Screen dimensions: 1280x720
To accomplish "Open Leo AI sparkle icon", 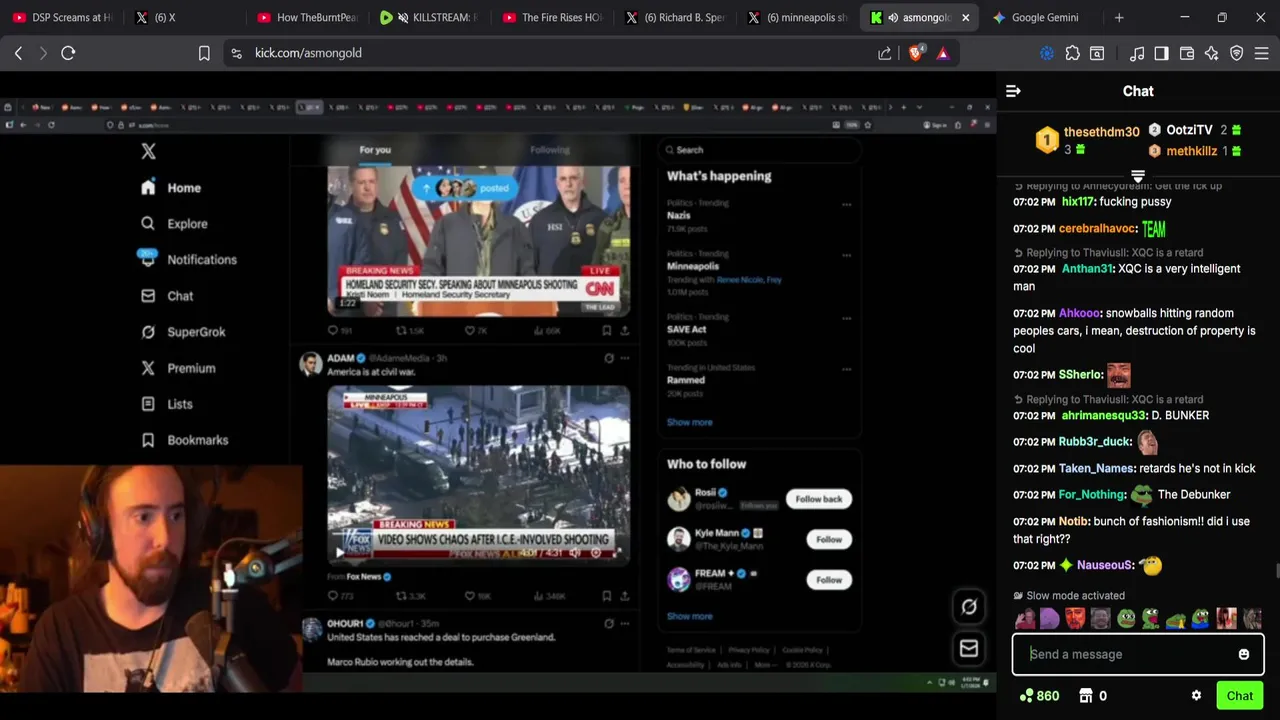I will coord(1212,53).
